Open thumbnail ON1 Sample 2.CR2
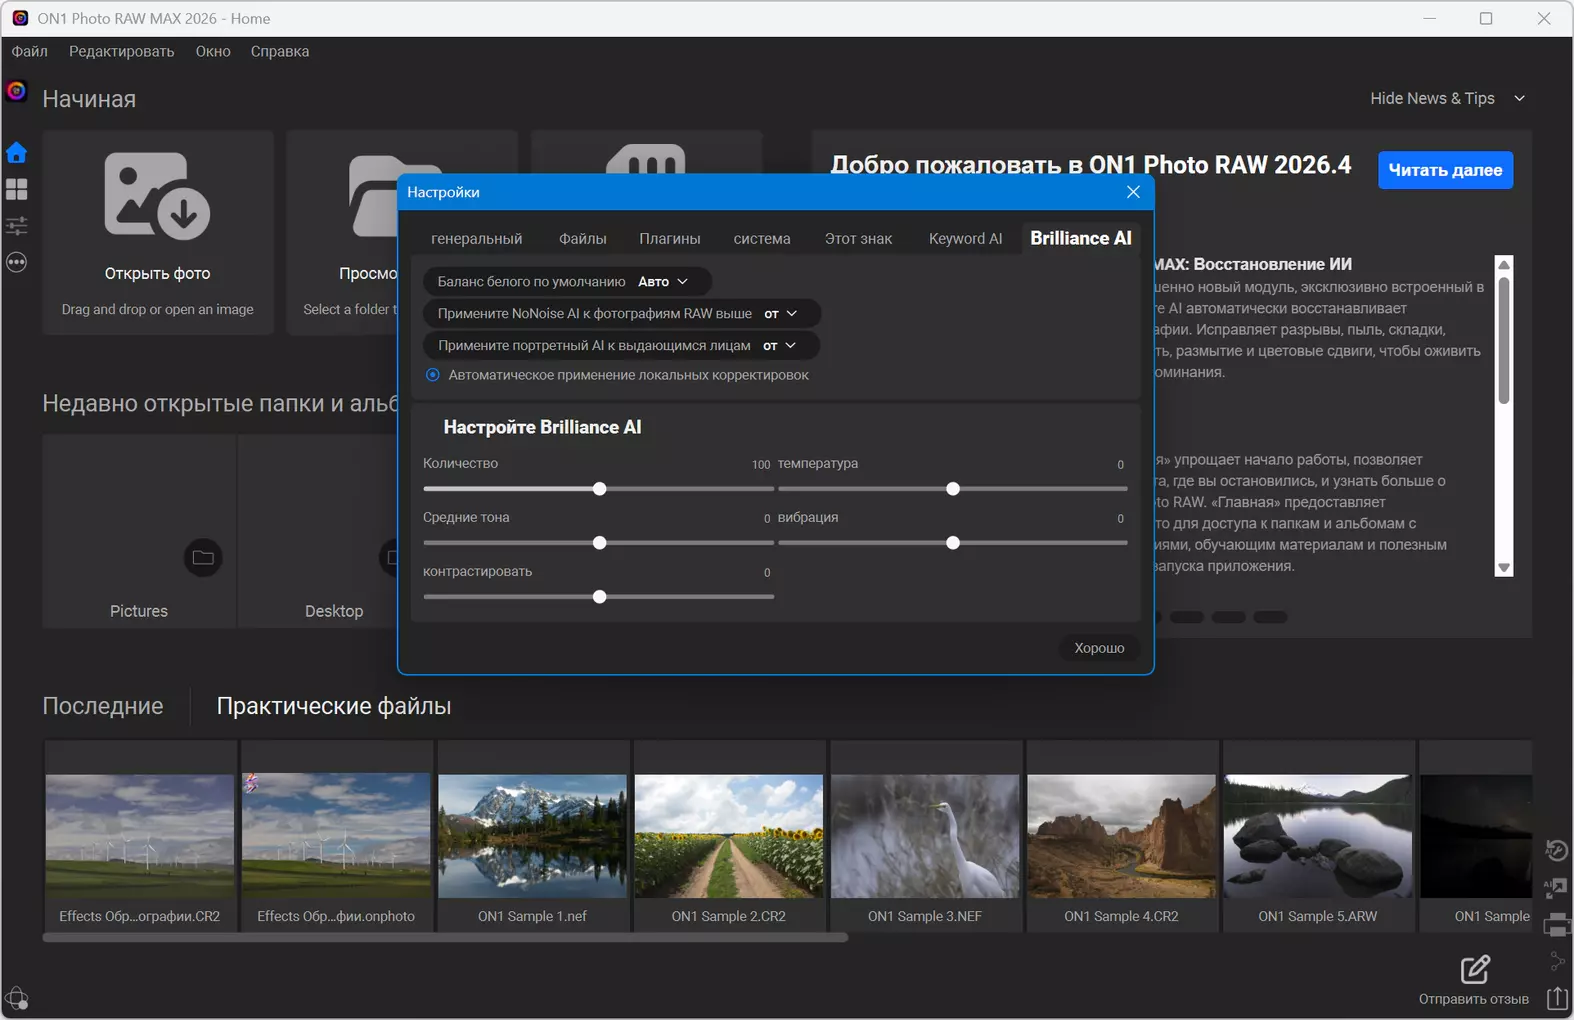Viewport: 1574px width, 1020px height. (729, 837)
